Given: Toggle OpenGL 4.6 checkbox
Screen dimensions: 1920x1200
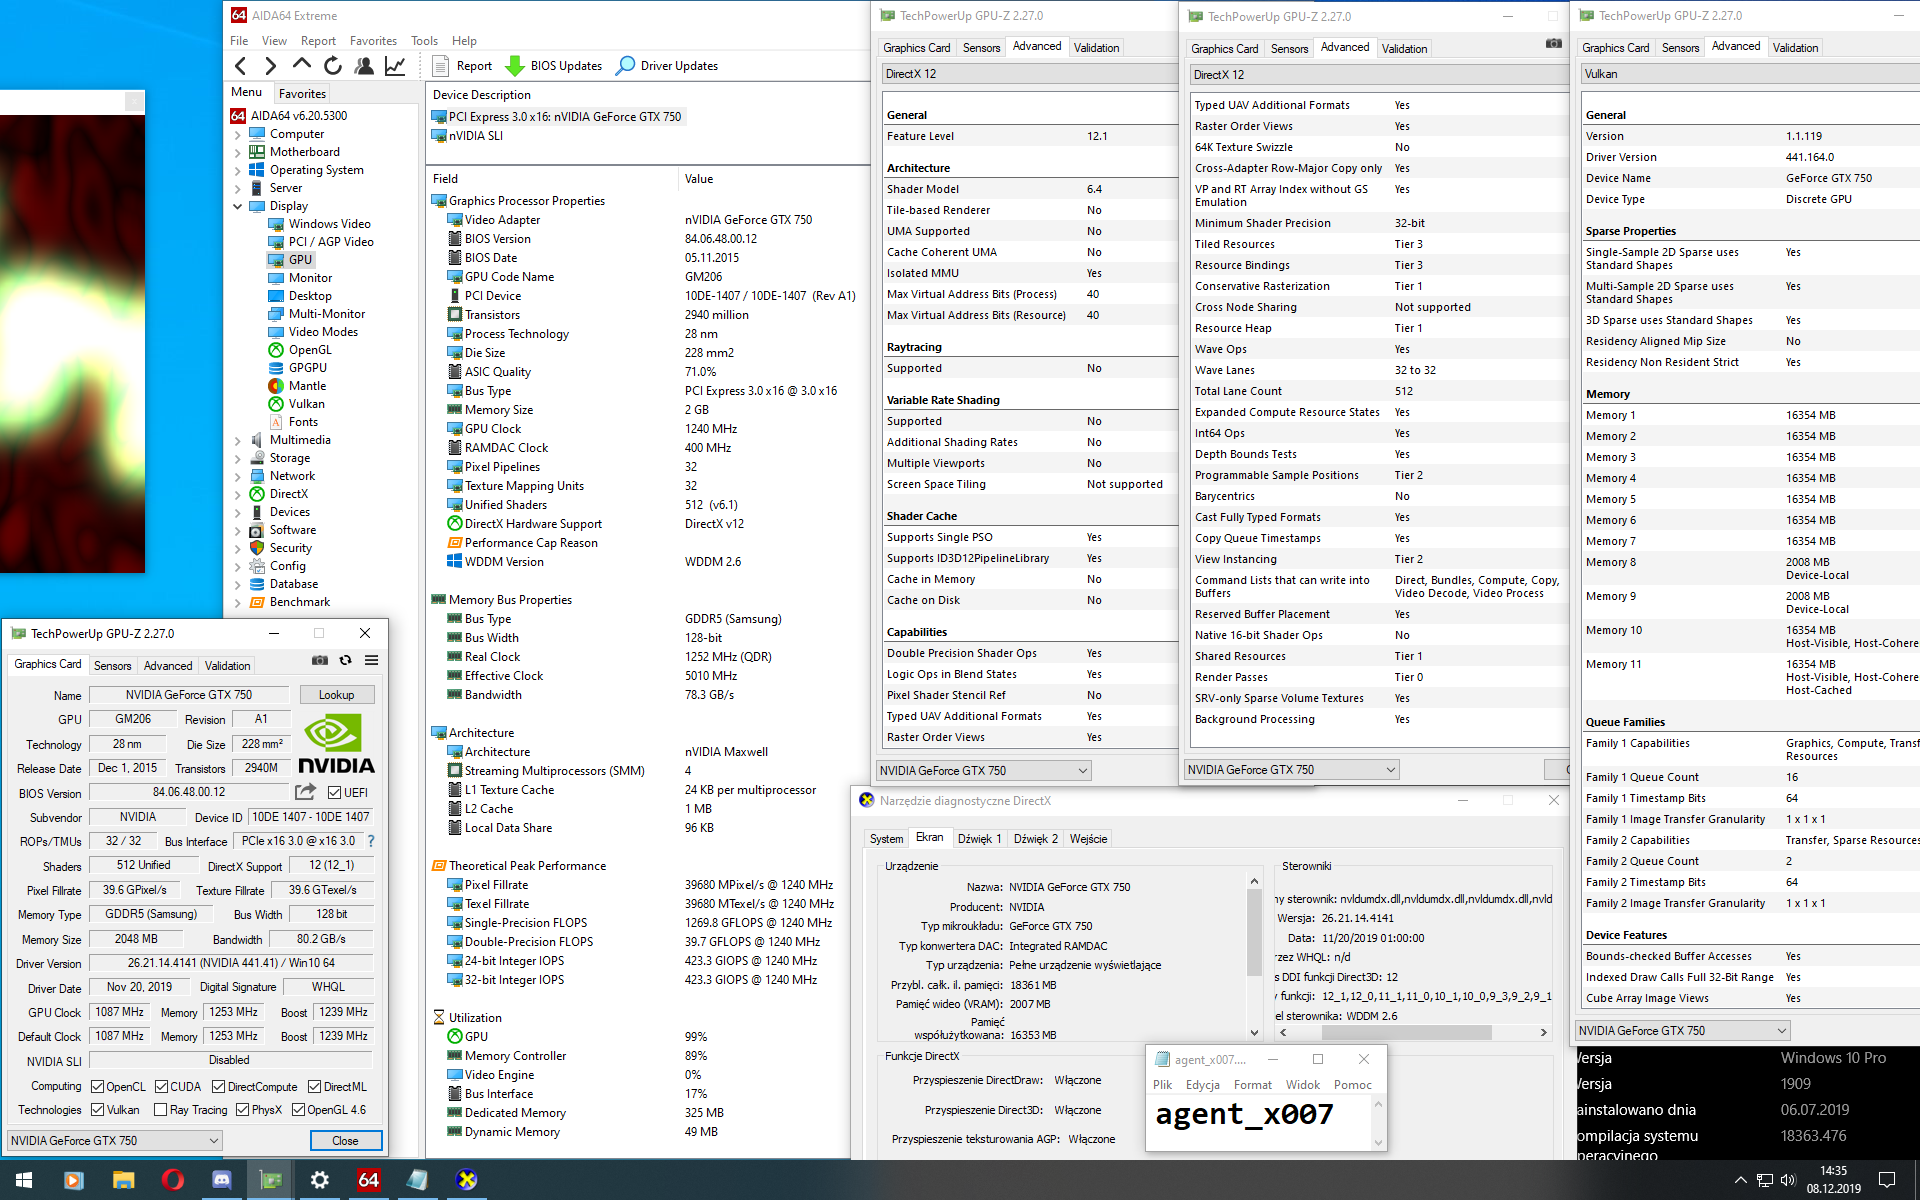Looking at the screenshot, I should (x=298, y=1110).
